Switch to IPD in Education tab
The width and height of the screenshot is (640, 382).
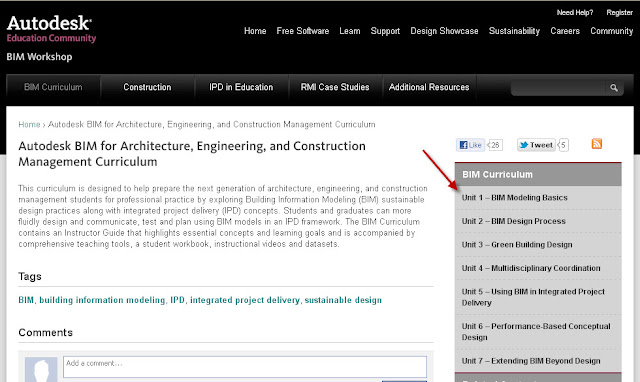click(241, 87)
